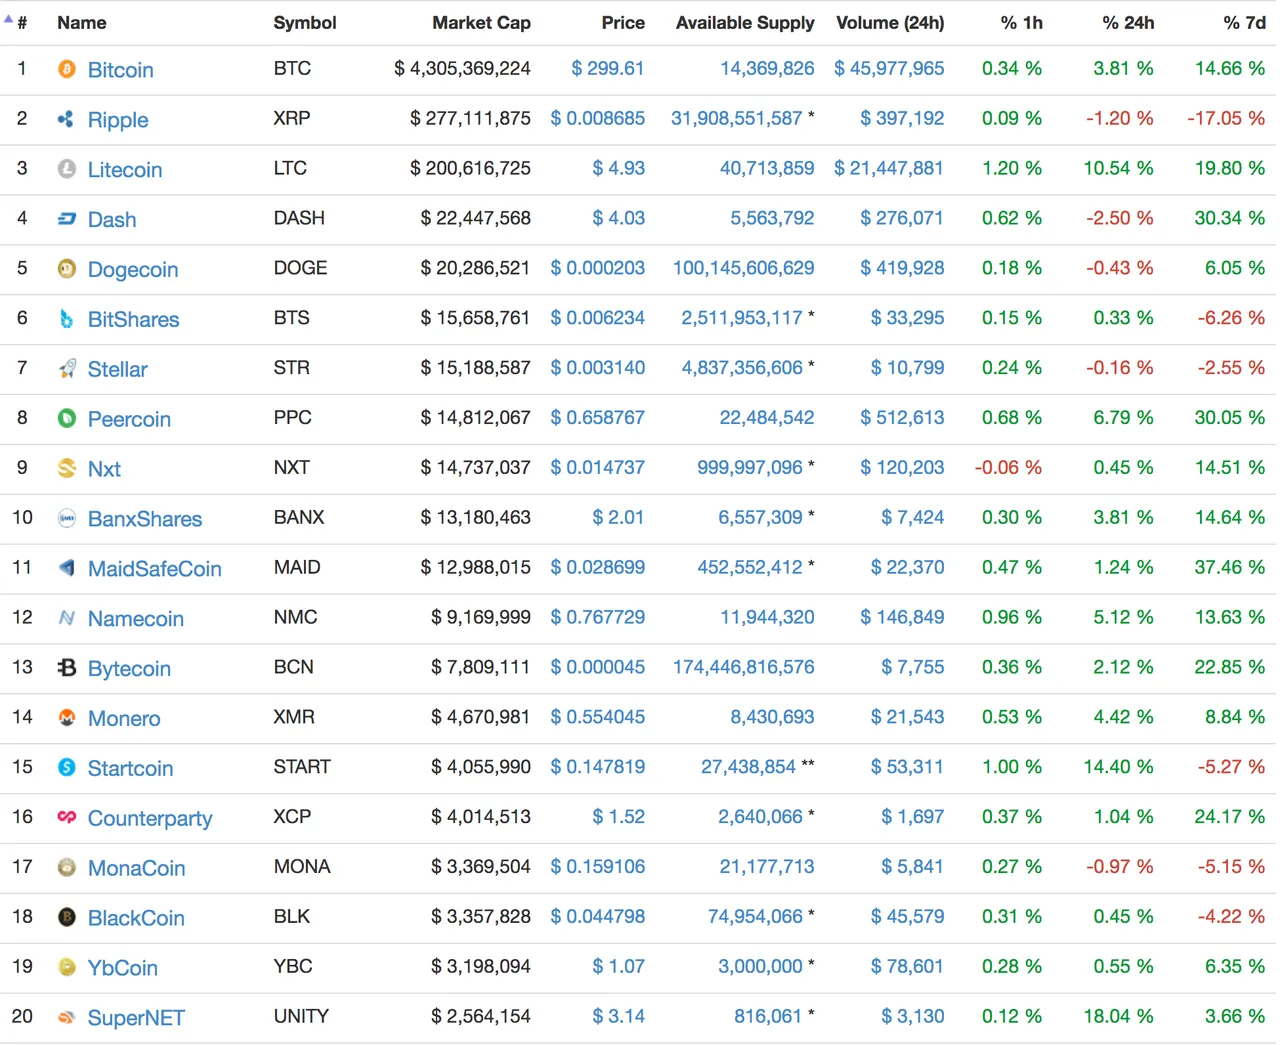Open Bitcoin volume $ 45,977,965 link
The width and height of the screenshot is (1280, 1045).
(890, 68)
